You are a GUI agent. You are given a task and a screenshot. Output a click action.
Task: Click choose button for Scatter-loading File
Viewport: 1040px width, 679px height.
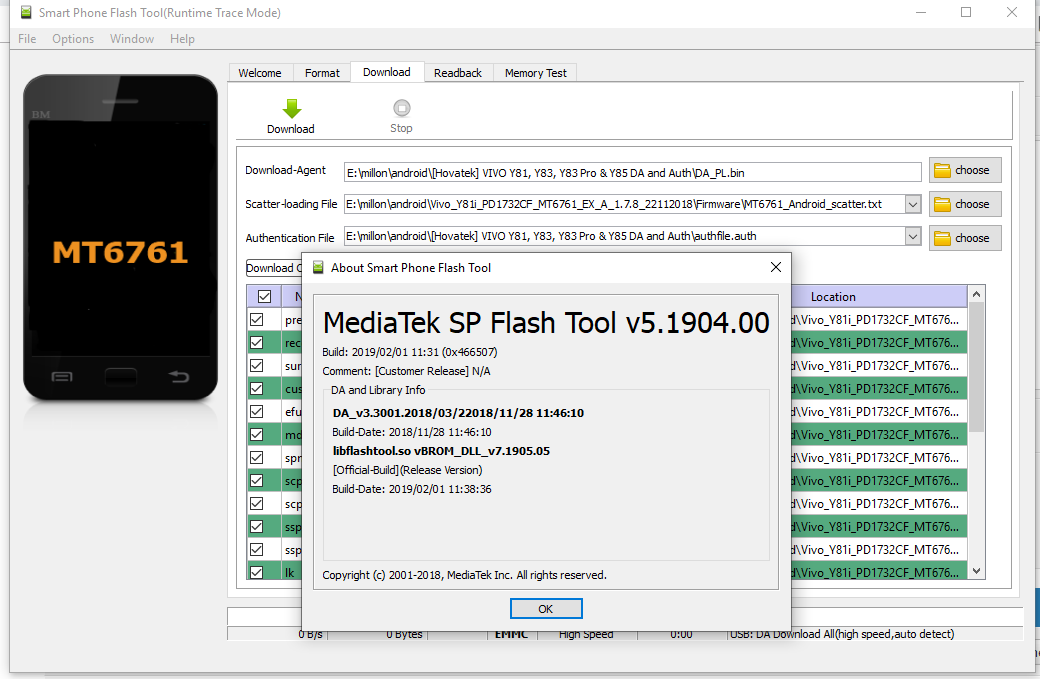point(965,204)
